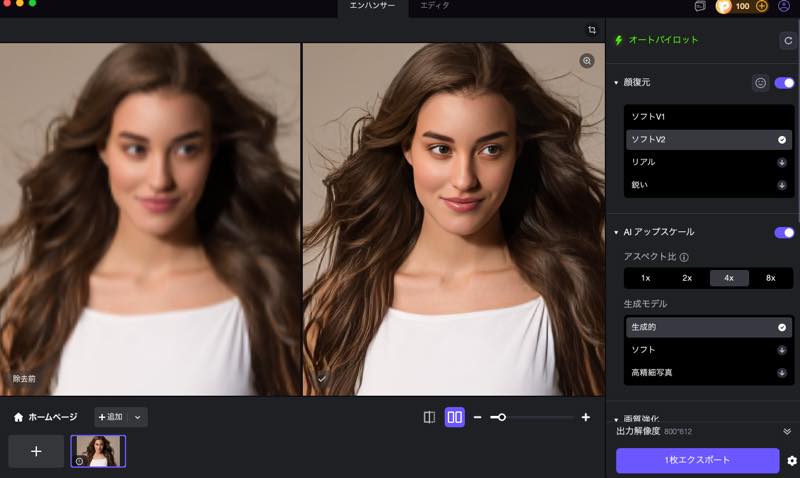Open the face selection smiley icon

click(x=760, y=83)
